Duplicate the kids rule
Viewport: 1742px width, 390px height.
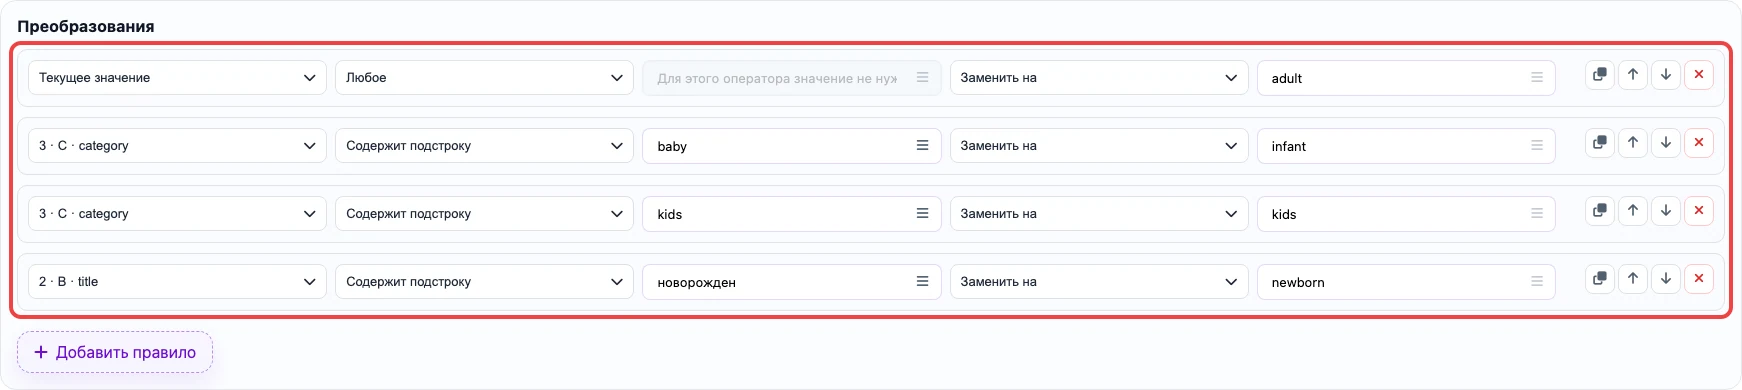pos(1600,211)
